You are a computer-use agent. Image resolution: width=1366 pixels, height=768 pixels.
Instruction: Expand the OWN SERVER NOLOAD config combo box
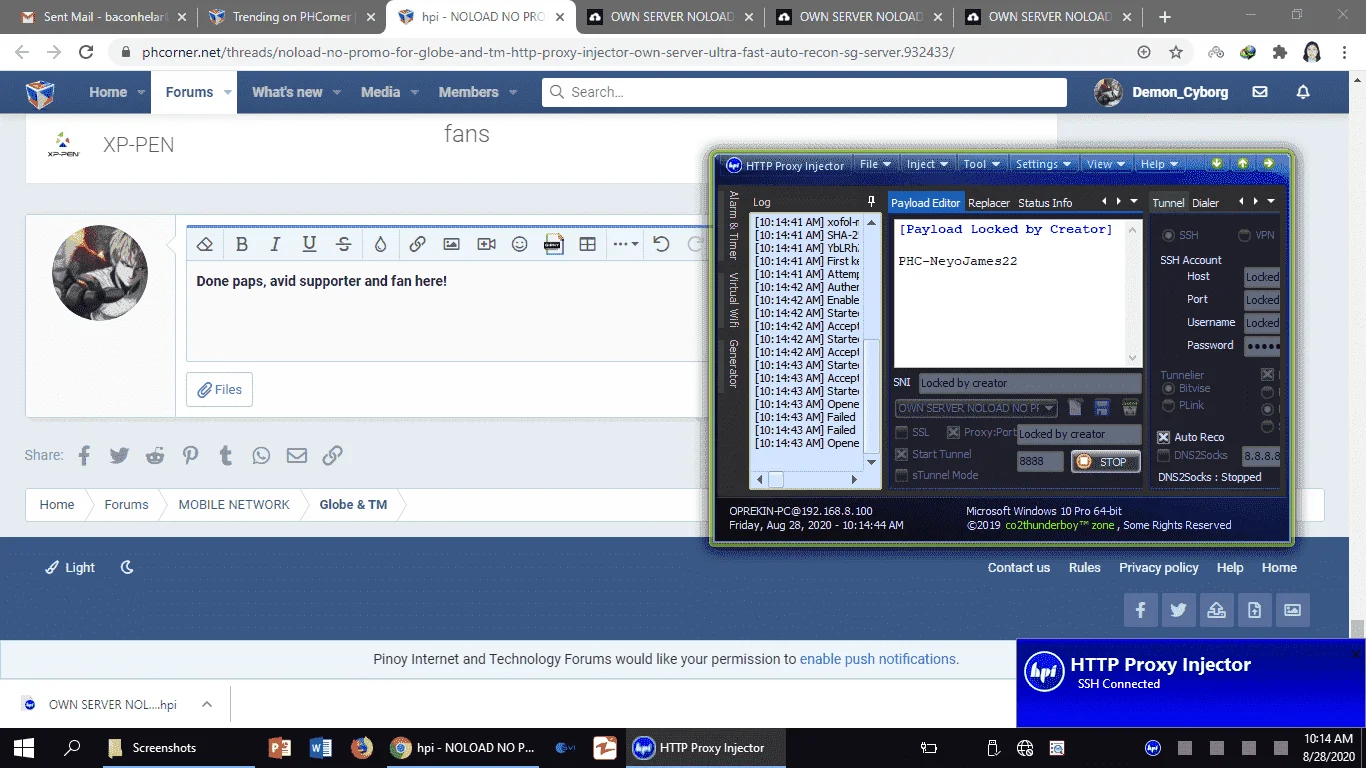1049,408
